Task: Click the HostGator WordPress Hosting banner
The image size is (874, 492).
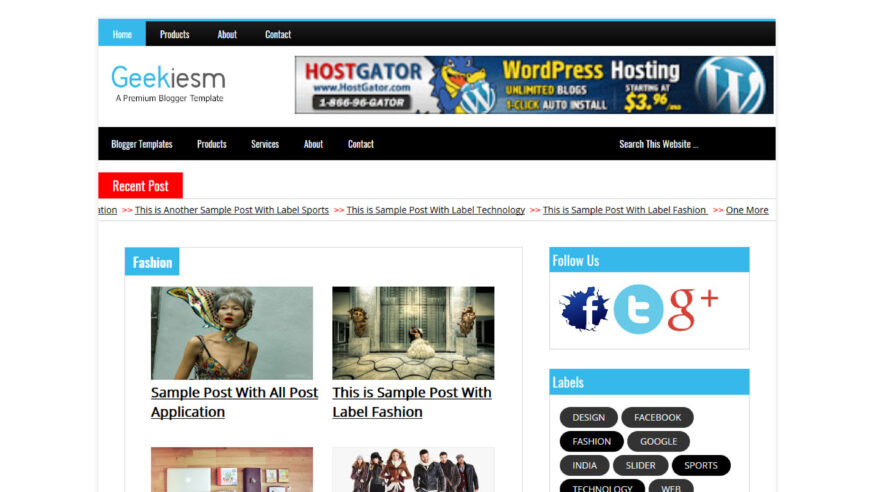Action: (534, 85)
